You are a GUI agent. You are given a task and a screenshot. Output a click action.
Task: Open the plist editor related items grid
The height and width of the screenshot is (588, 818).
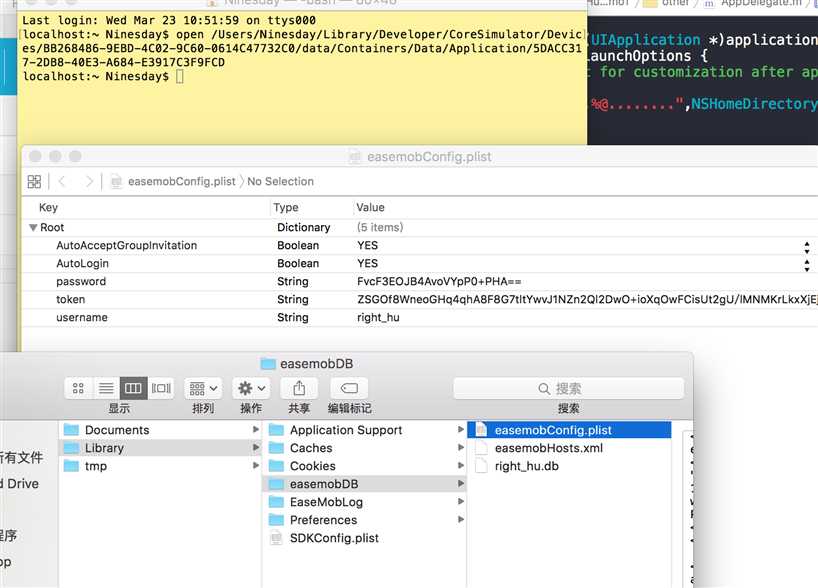click(x=34, y=182)
